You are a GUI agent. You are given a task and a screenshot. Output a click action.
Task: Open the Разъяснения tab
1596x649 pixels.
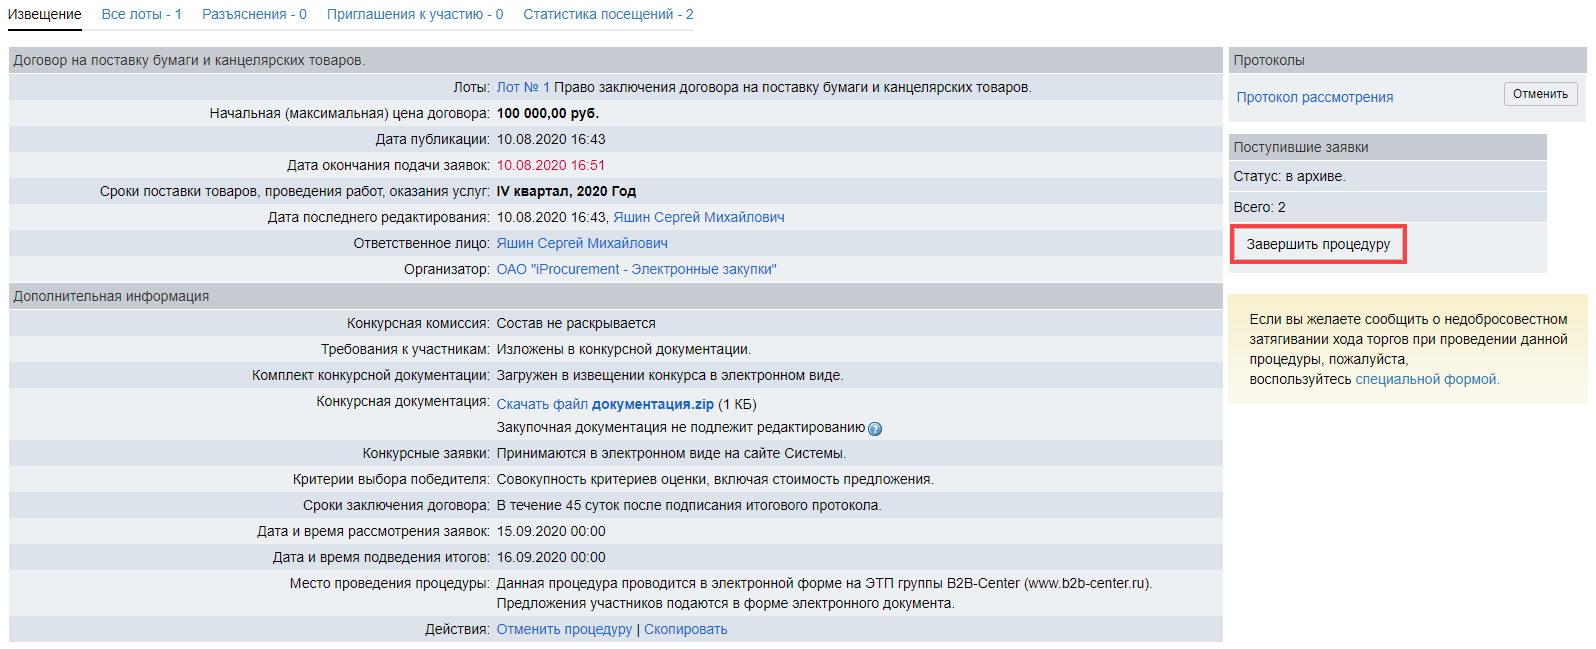[254, 14]
